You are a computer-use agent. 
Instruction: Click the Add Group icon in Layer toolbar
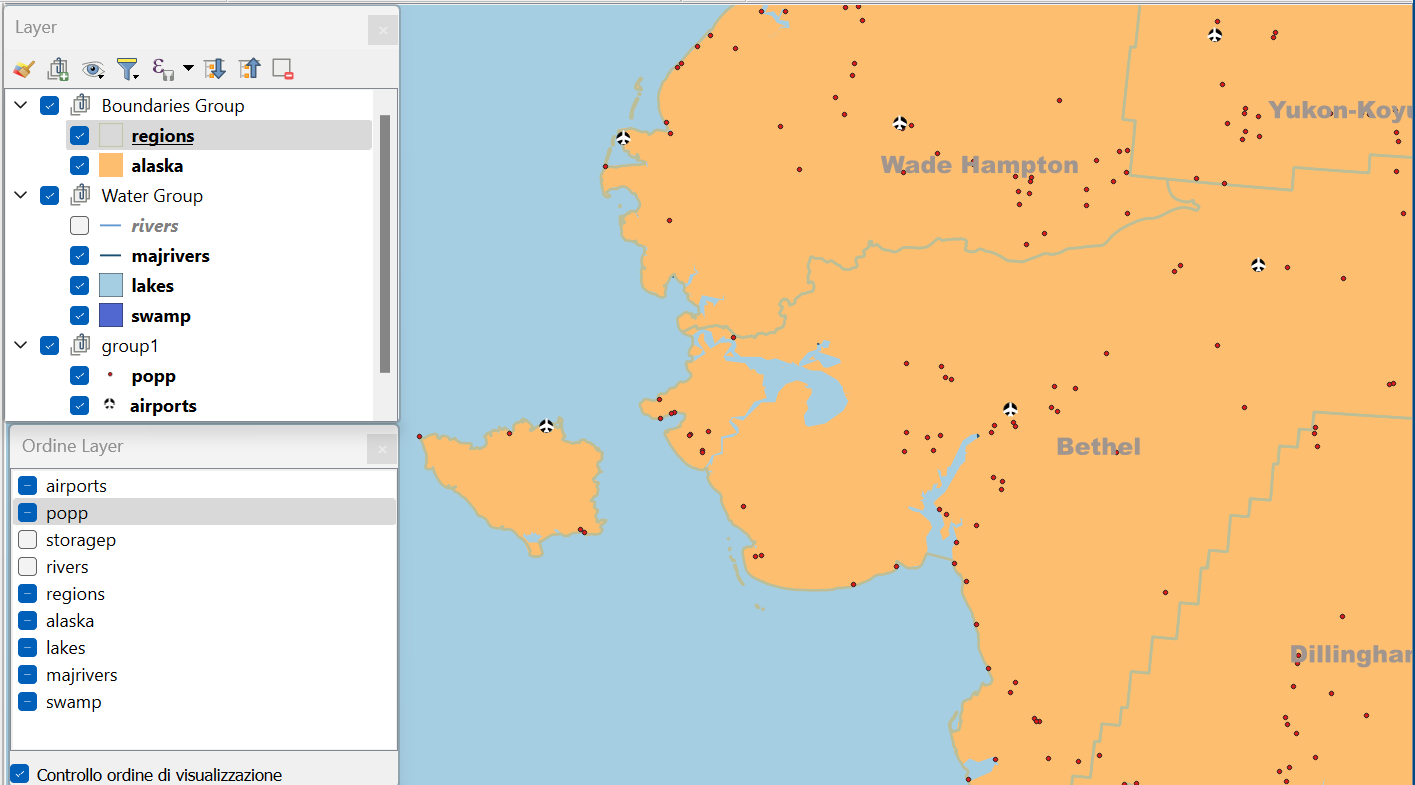(58, 69)
